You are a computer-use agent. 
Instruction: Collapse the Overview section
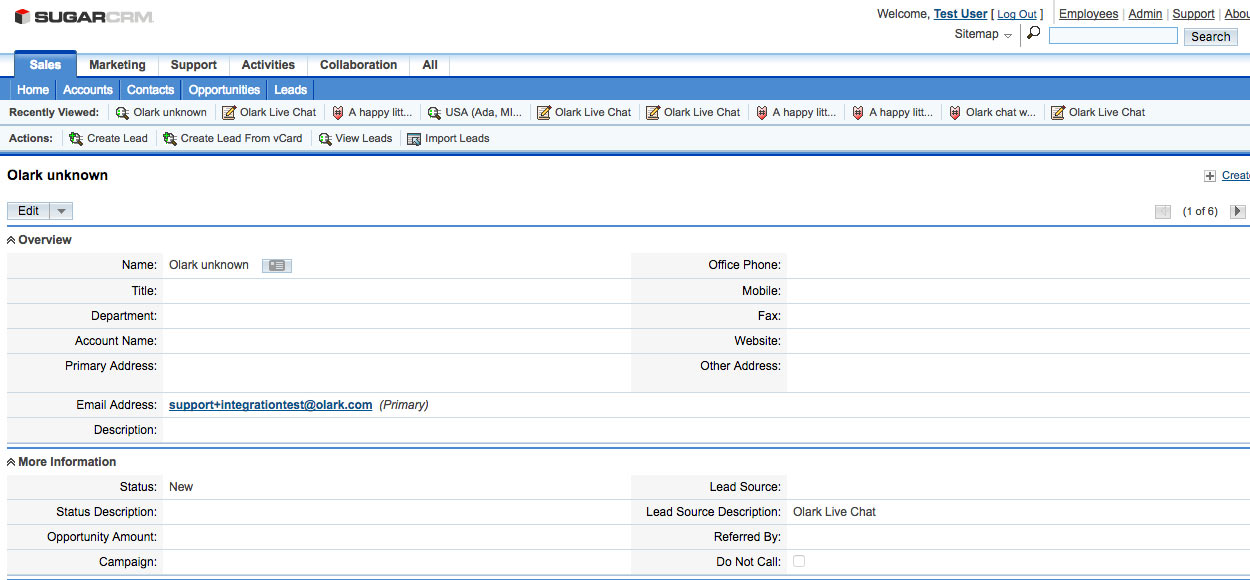coord(12,240)
